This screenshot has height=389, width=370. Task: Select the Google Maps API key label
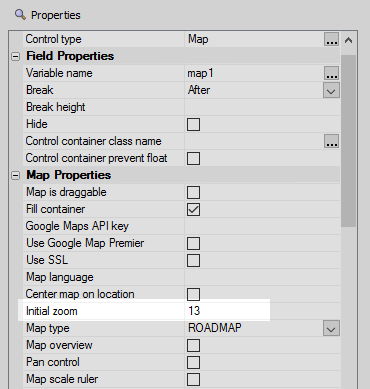pos(77,226)
